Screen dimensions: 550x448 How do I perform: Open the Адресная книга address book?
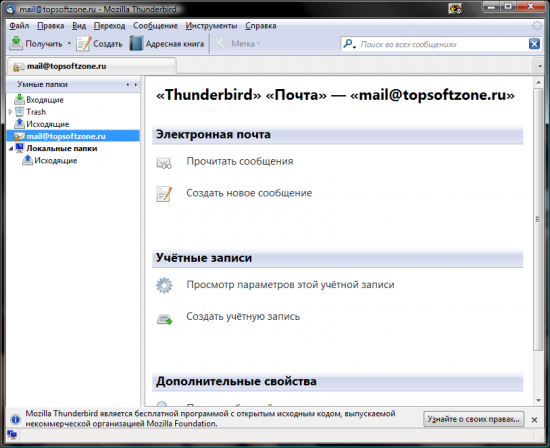coord(167,44)
